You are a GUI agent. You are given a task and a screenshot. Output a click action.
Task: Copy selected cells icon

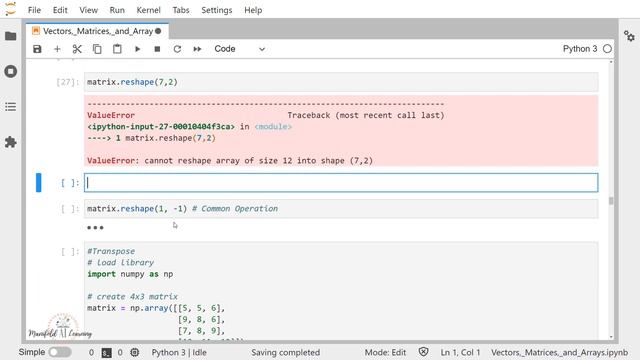pyautogui.click(x=97, y=49)
